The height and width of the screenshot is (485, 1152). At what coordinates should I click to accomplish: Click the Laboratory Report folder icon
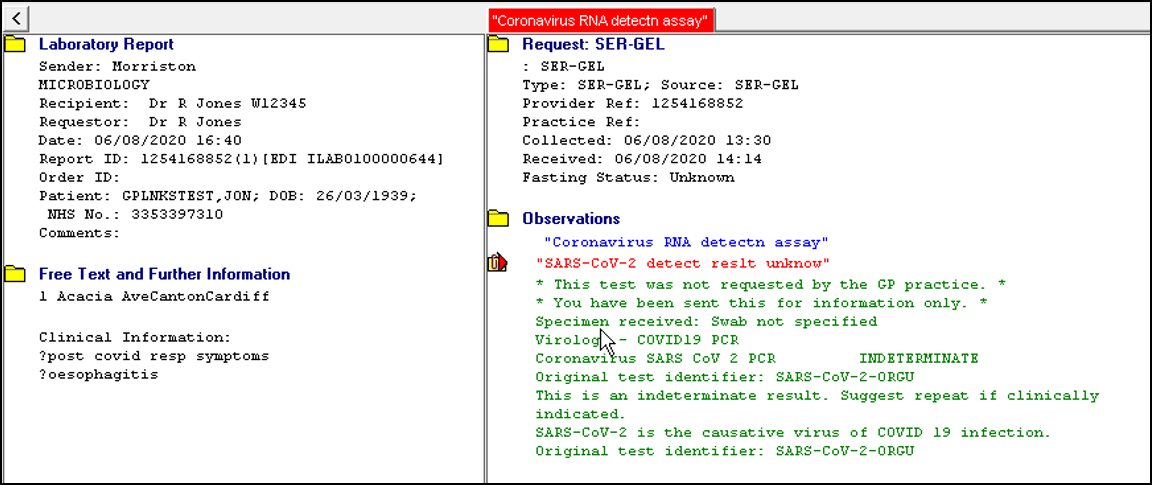click(15, 45)
